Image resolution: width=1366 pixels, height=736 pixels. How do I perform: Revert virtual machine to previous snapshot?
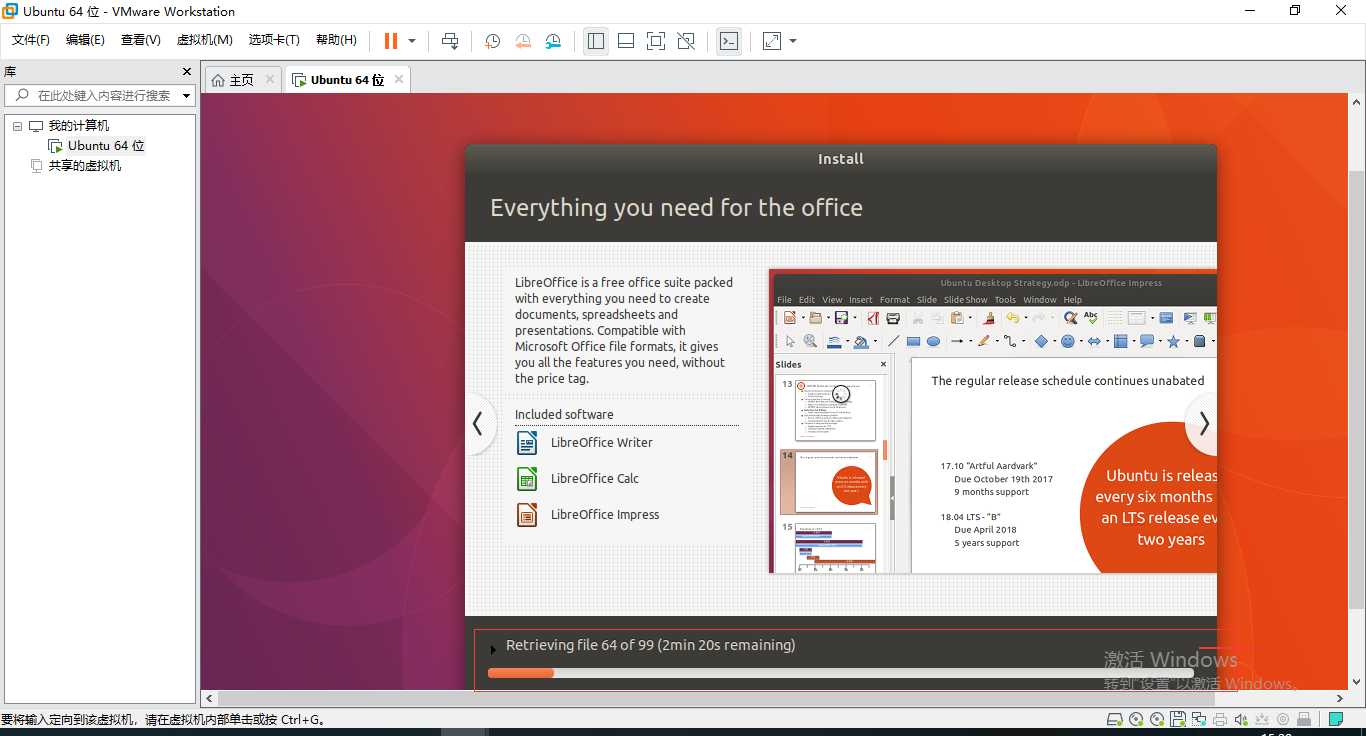tap(523, 41)
